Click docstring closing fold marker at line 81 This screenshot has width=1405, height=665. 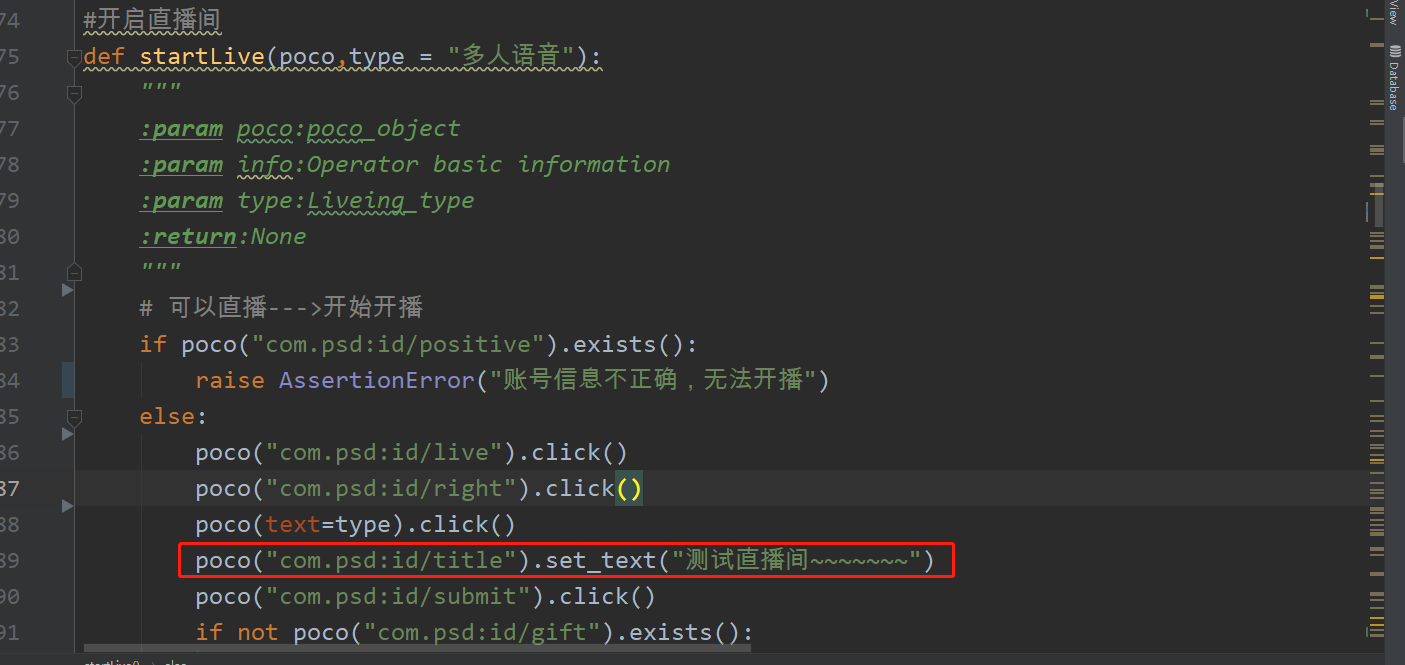pyautogui.click(x=73, y=272)
